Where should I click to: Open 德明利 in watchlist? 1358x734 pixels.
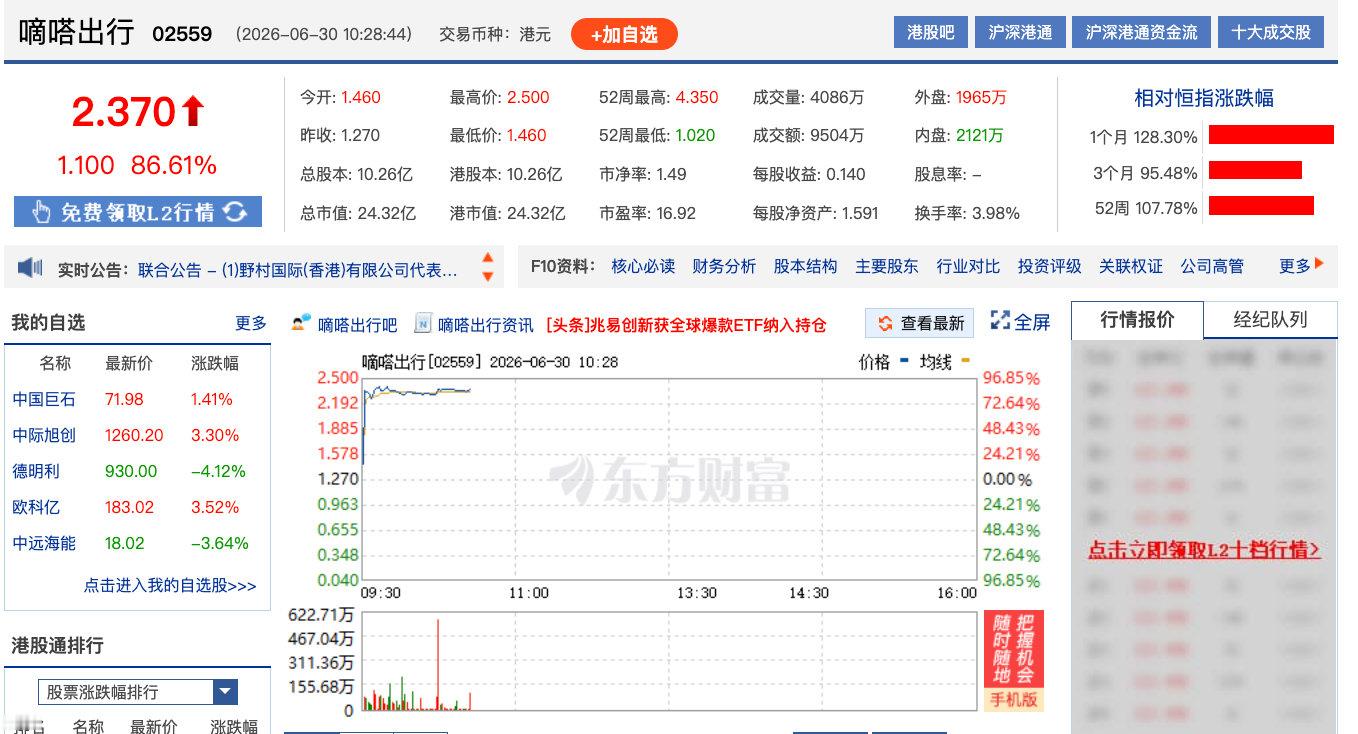(x=36, y=471)
